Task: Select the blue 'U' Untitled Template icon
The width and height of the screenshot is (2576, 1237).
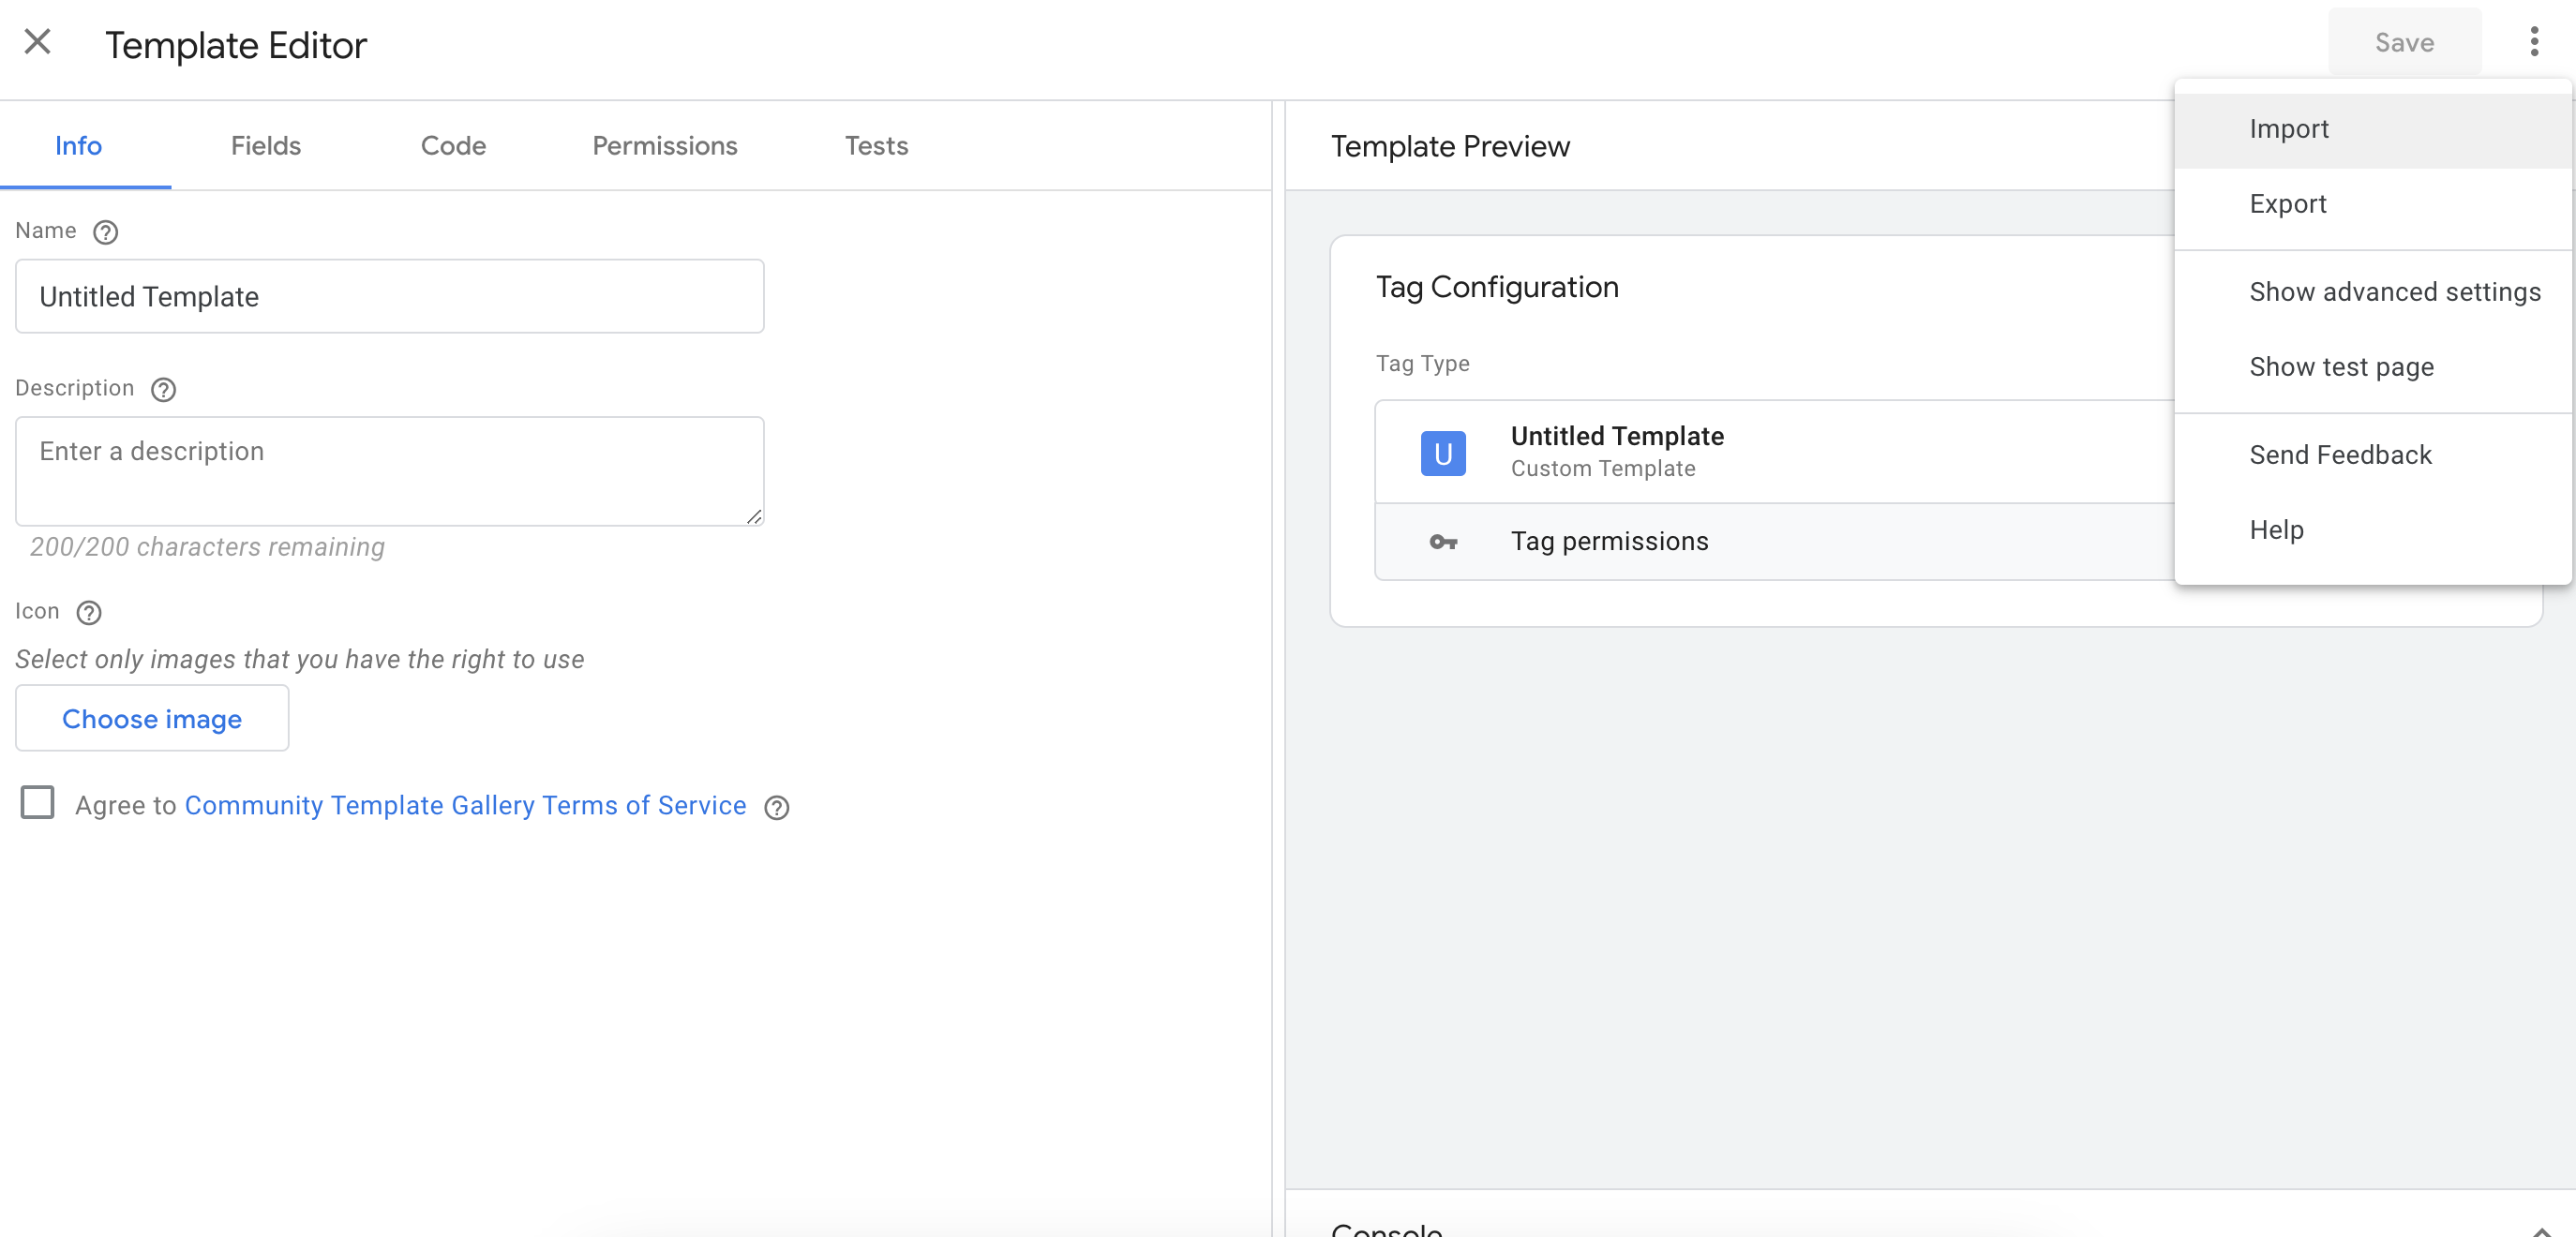Action: [1443, 452]
